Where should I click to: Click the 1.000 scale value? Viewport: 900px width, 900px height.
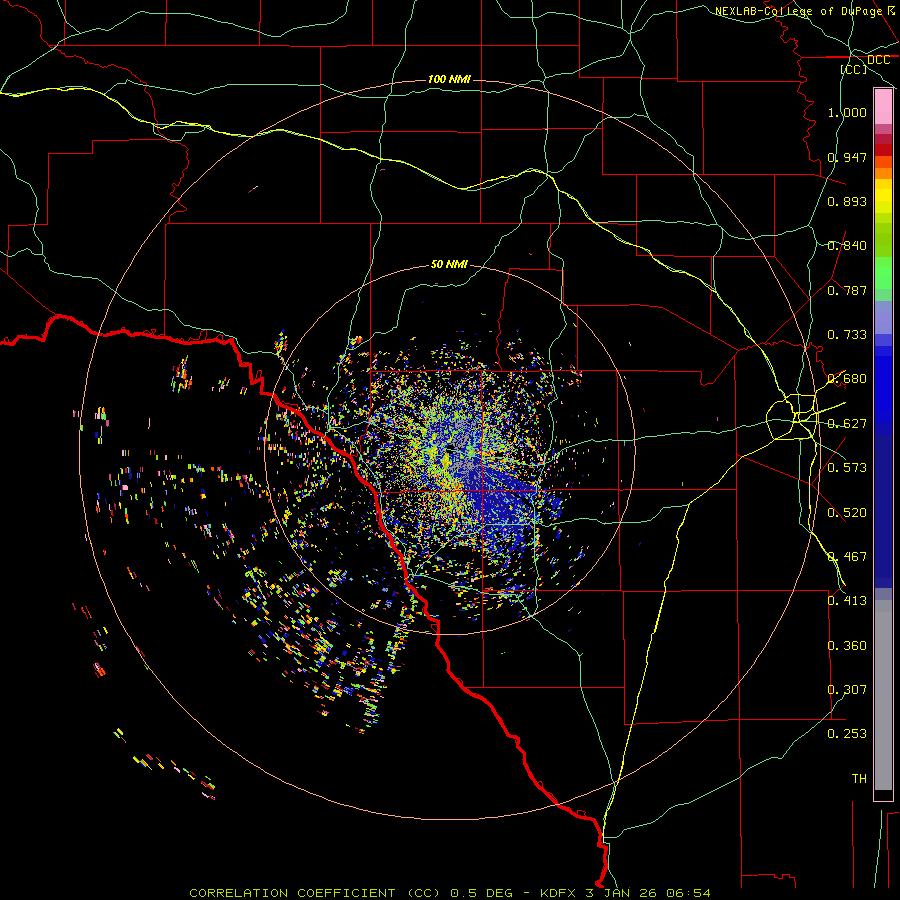pos(847,112)
